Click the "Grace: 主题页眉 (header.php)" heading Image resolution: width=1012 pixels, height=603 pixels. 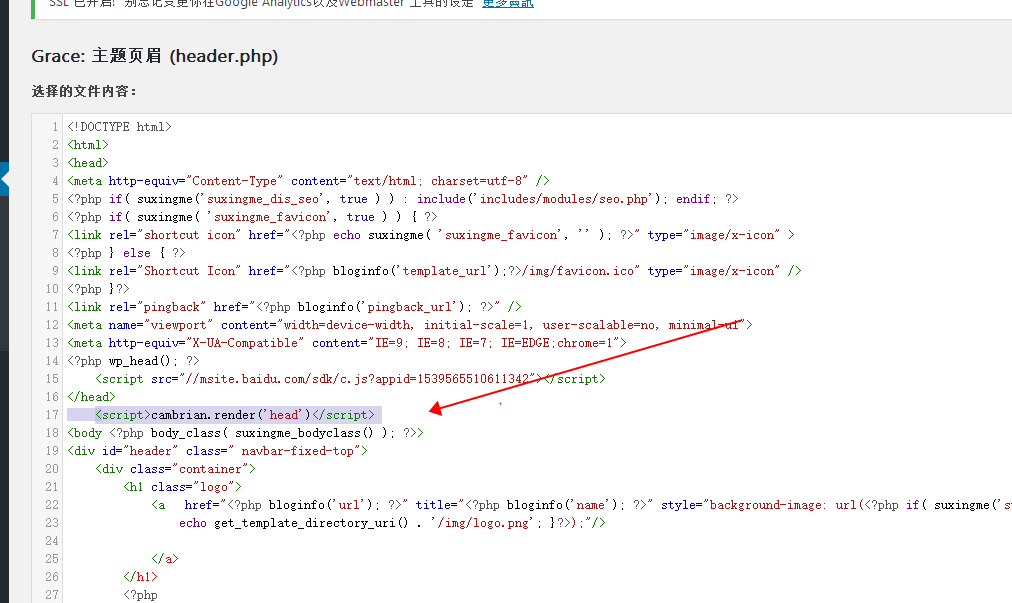155,56
